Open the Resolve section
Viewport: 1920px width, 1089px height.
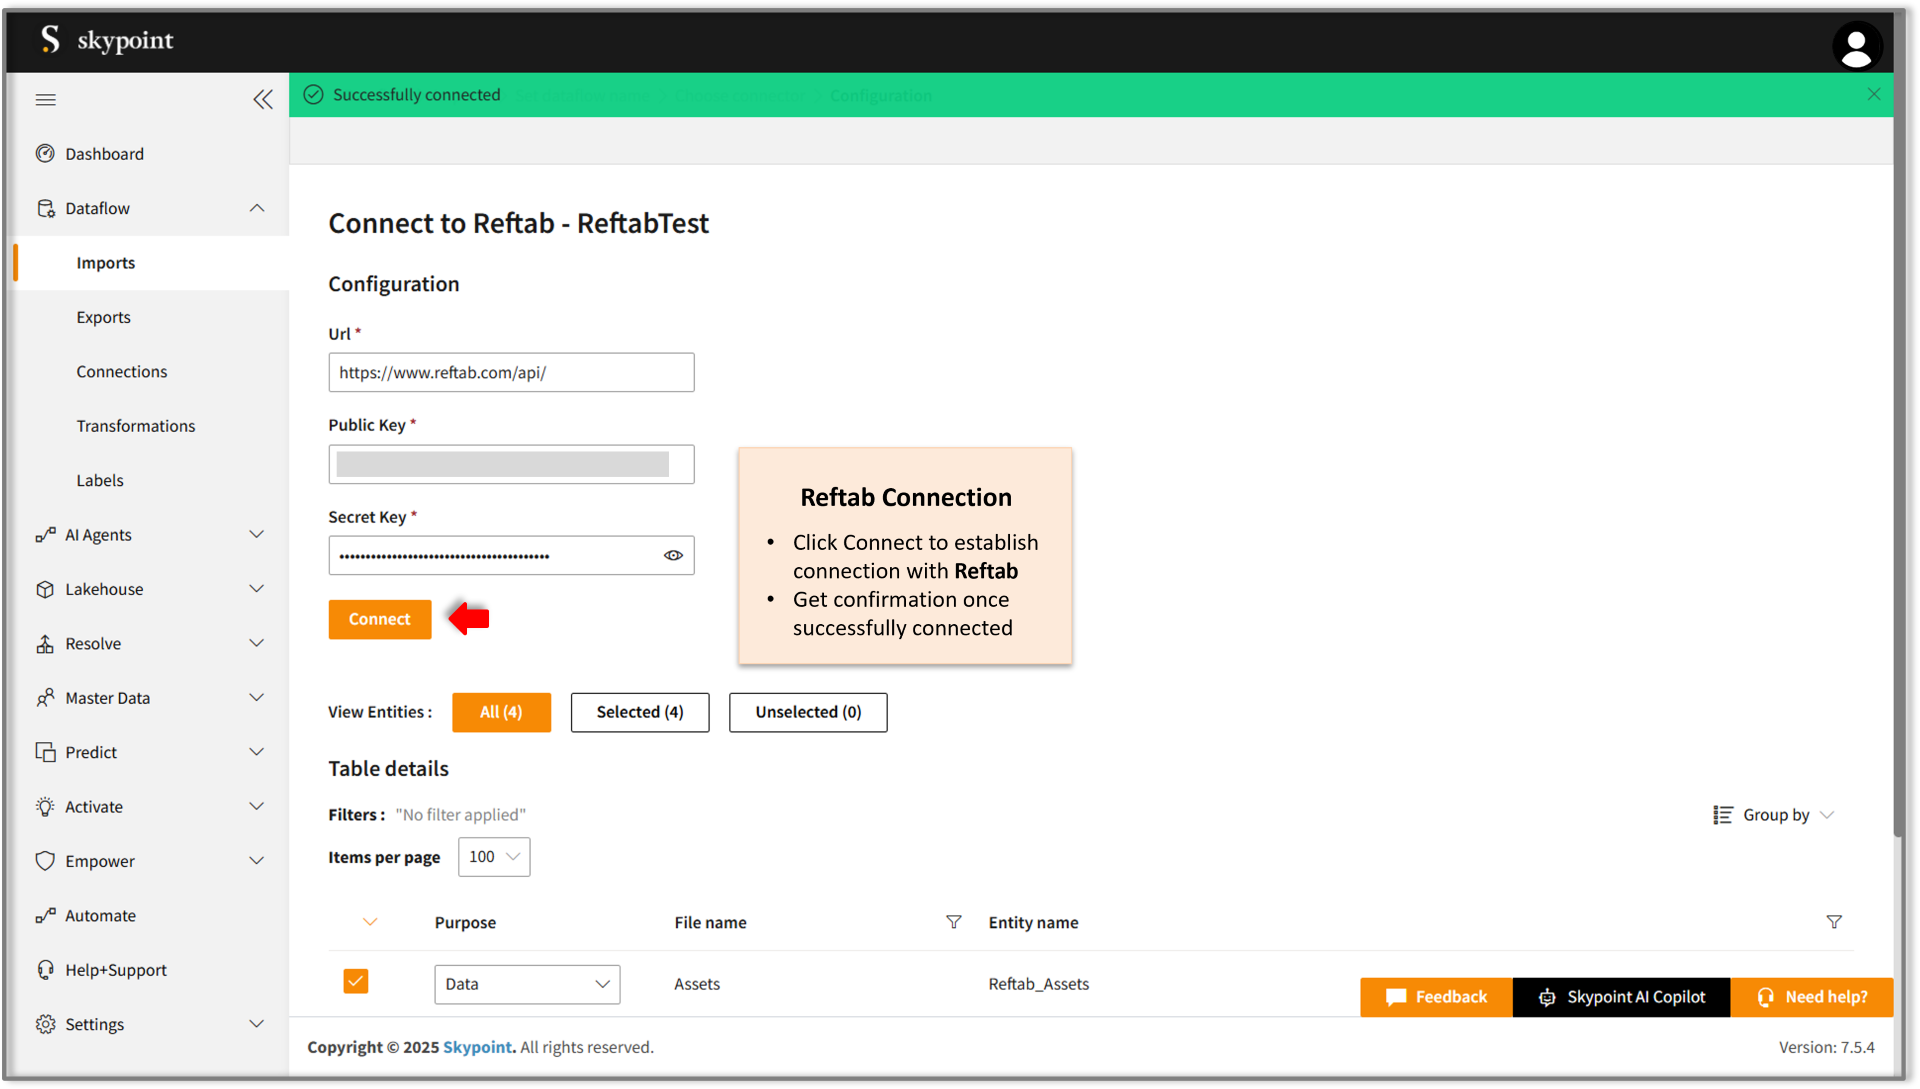click(x=93, y=643)
